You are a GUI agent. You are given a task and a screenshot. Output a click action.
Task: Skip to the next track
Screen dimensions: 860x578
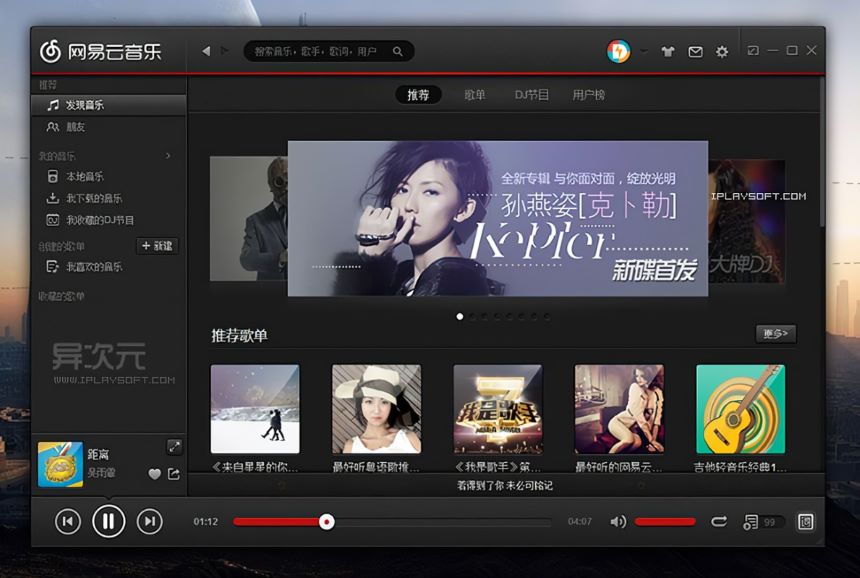point(150,522)
